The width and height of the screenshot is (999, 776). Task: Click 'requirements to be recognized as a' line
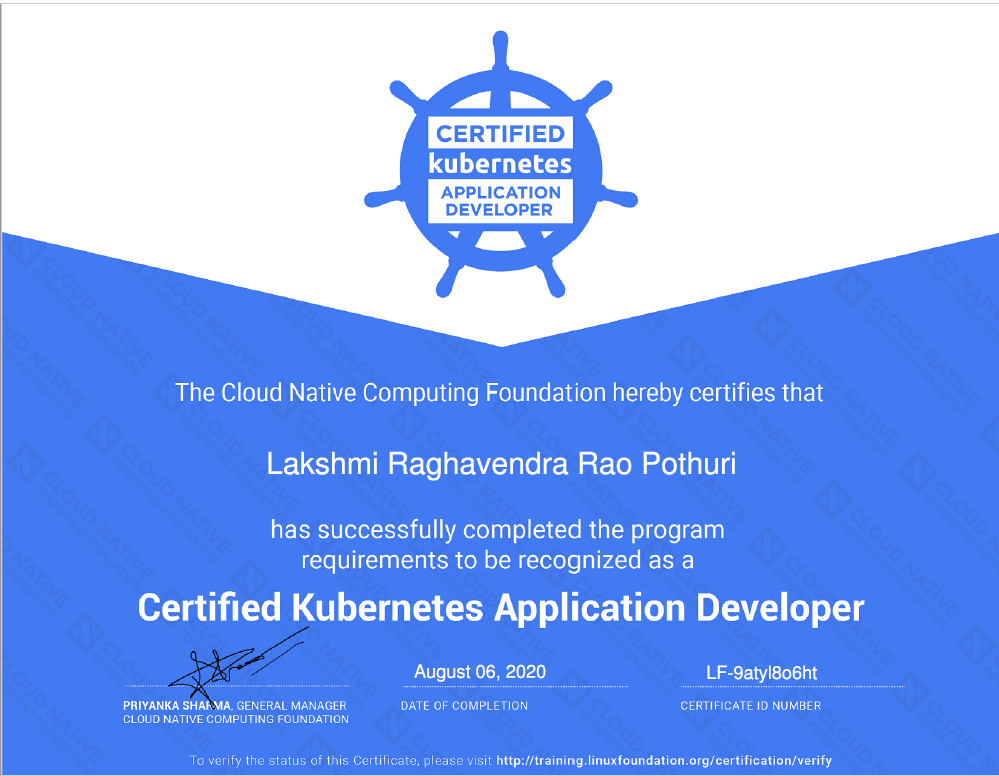pyautogui.click(x=498, y=560)
